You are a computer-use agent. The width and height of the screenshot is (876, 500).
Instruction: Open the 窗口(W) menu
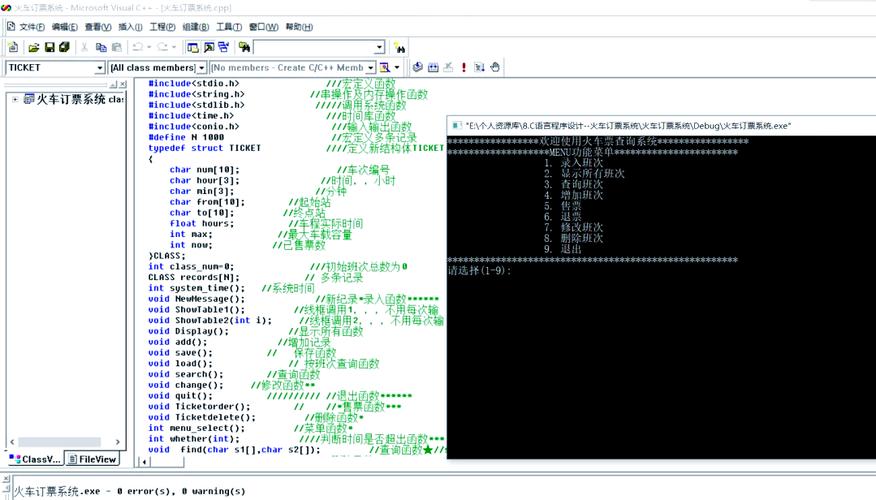pyautogui.click(x=263, y=27)
